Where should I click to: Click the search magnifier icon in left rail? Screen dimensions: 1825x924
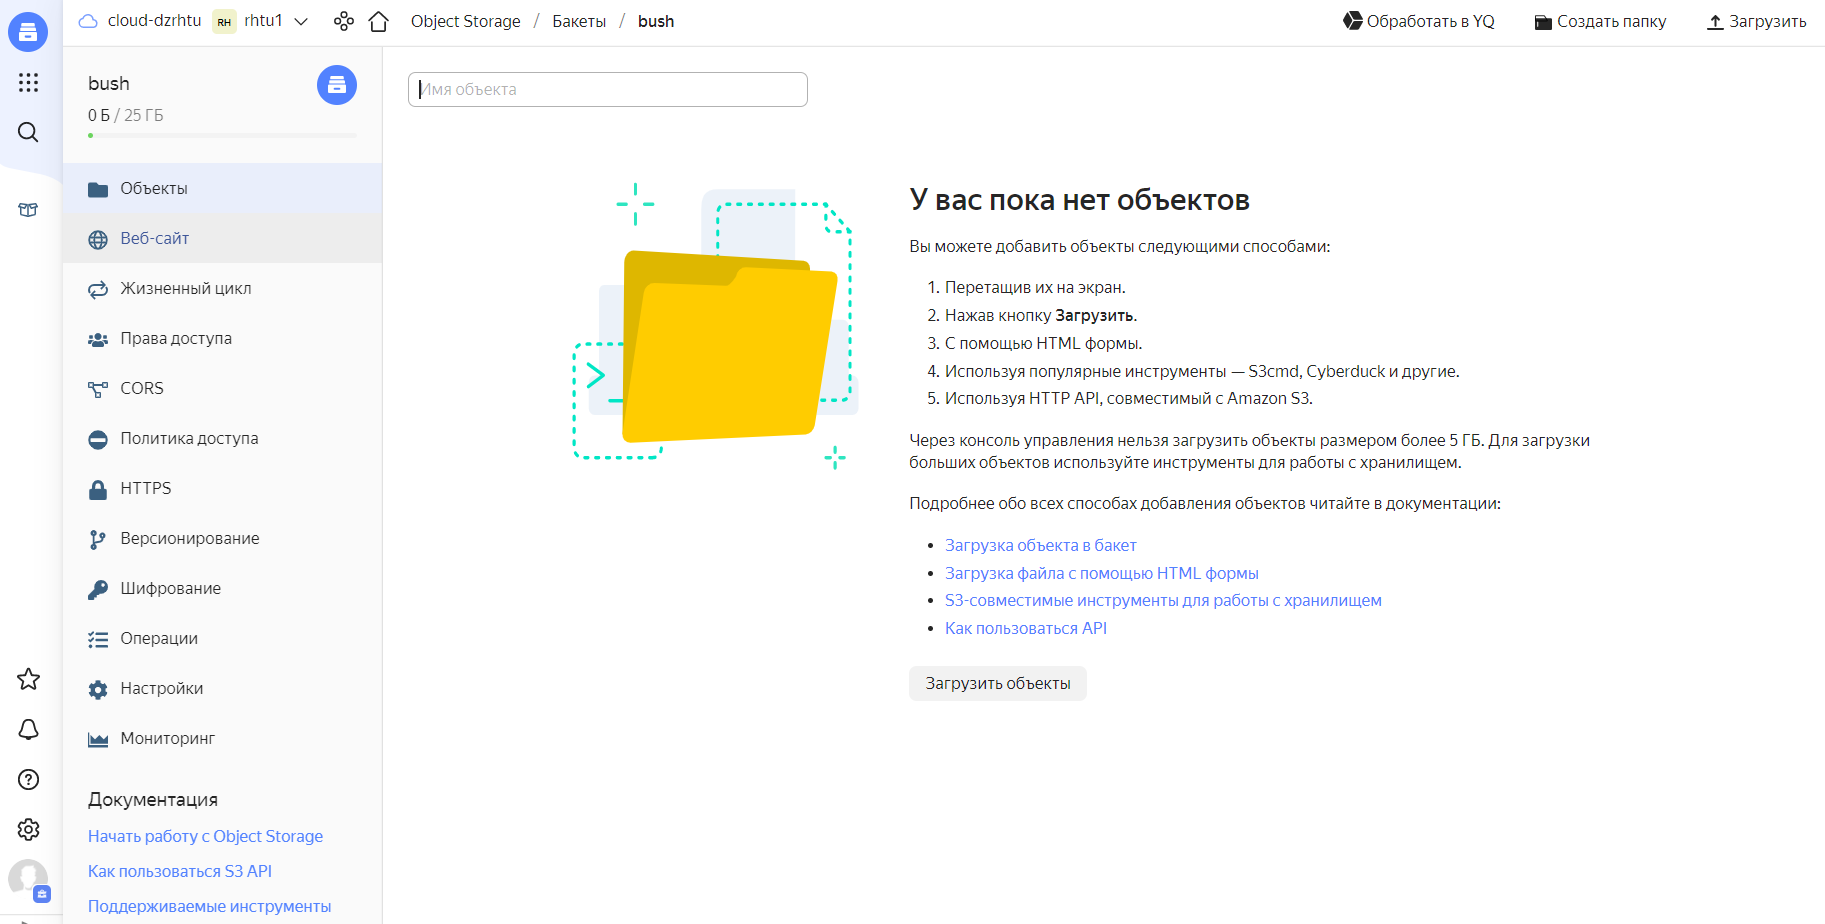[x=28, y=132]
